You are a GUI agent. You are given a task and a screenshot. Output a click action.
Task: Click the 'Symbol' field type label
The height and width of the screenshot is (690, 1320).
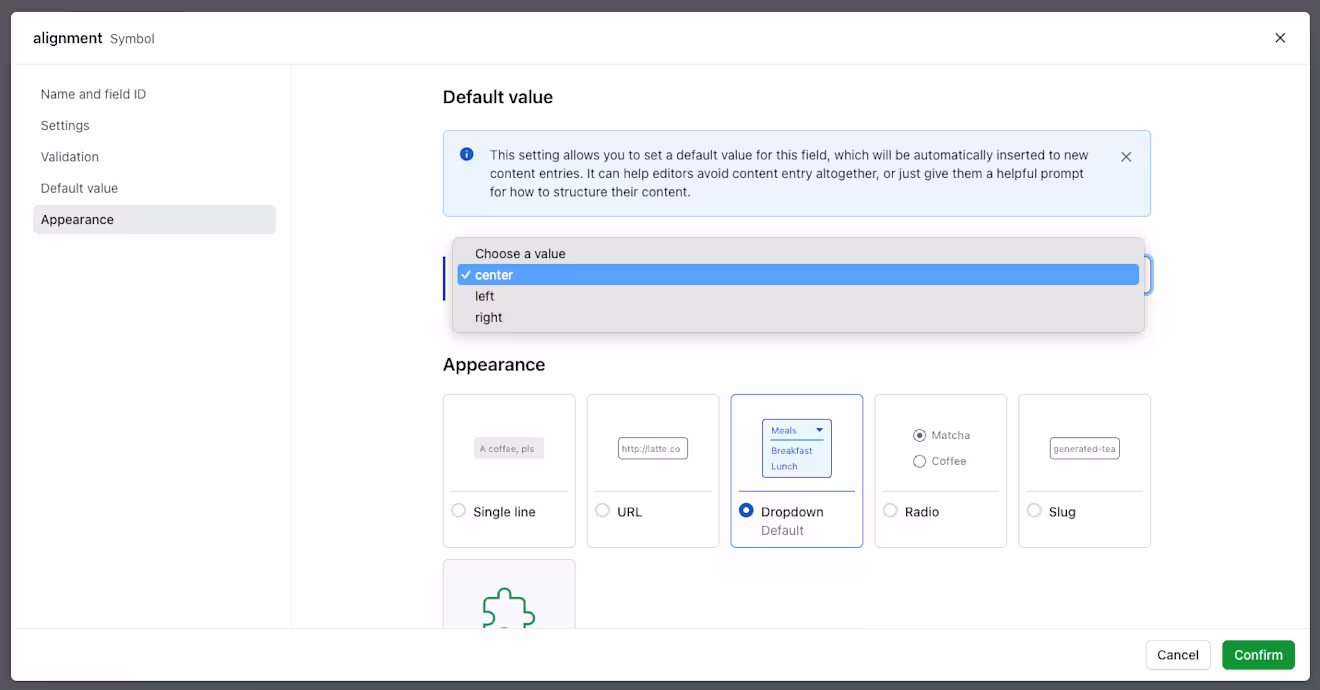click(132, 39)
